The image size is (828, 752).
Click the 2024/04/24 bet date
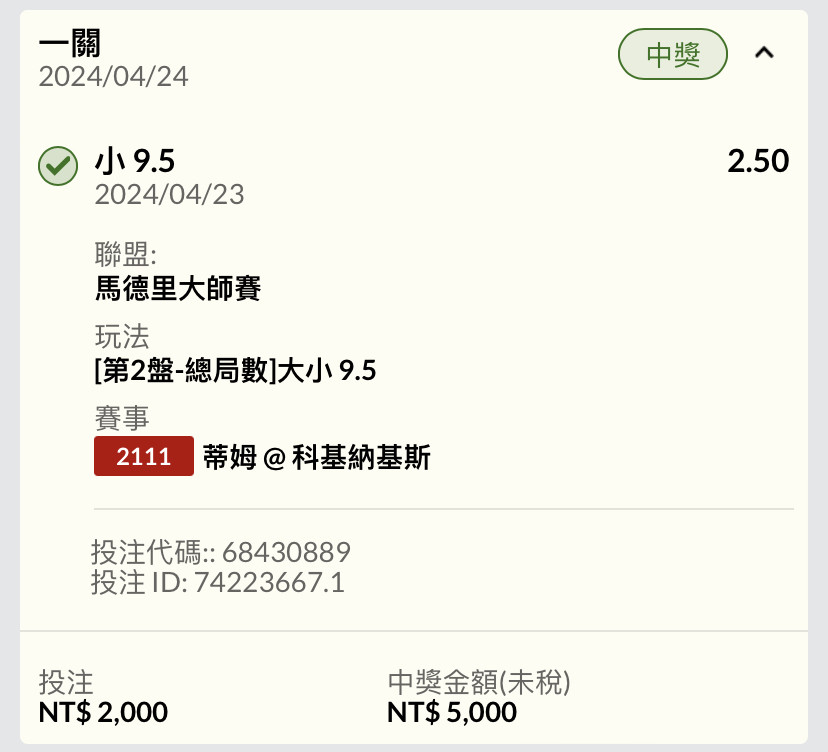(113, 77)
